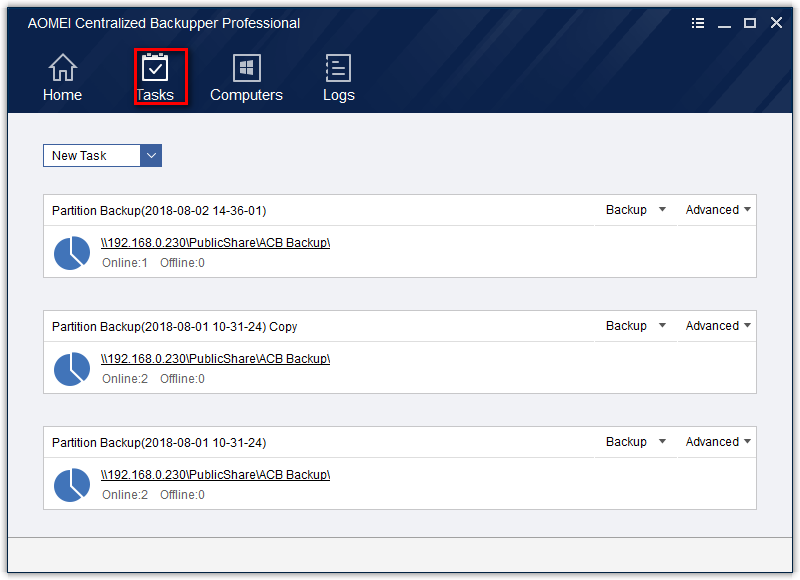The image size is (800, 580).
Task: Open backup path link of 14-36-01 task
Action: 215,243
